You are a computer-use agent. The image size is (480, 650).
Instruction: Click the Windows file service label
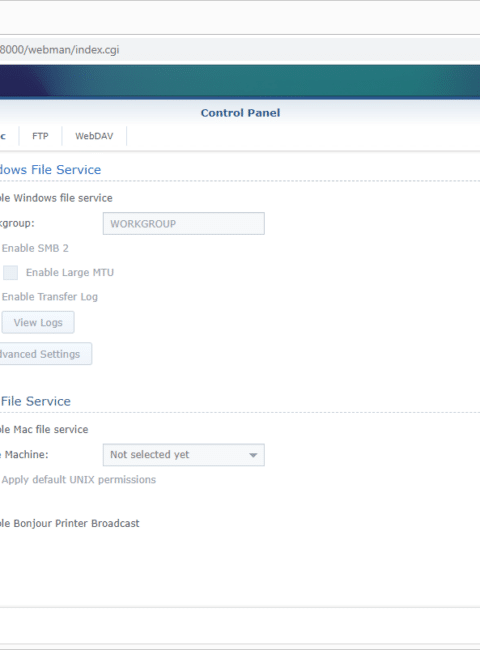[56, 198]
